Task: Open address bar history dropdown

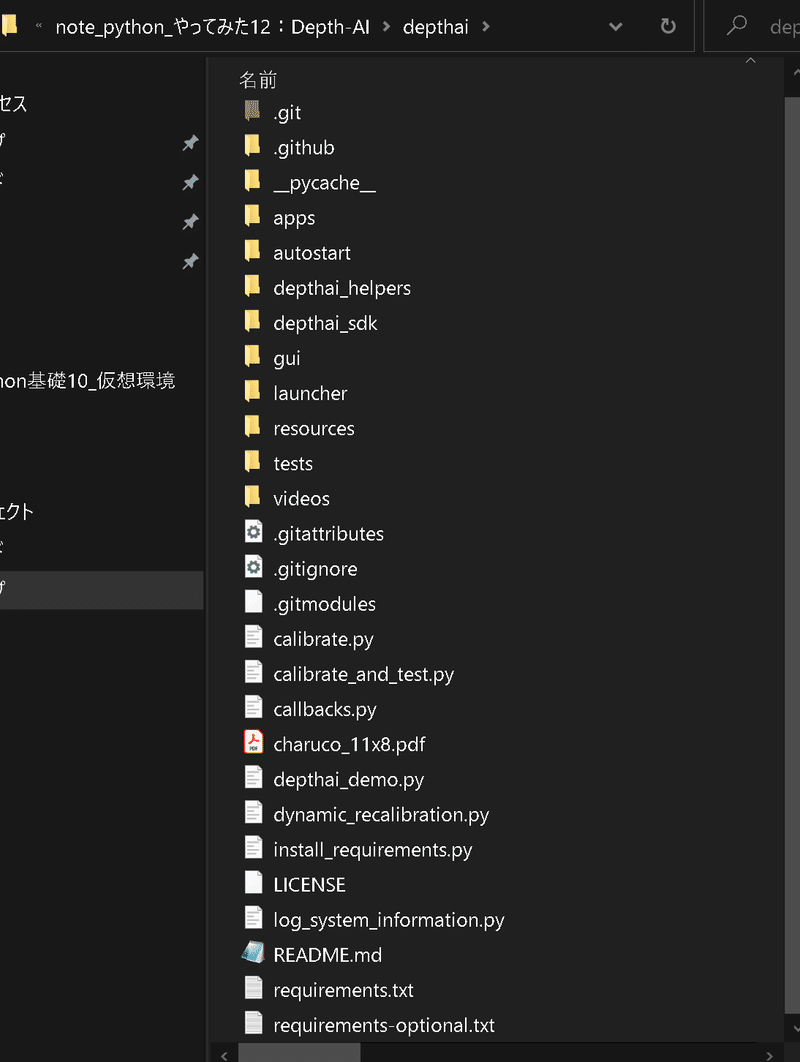Action: pyautogui.click(x=616, y=27)
